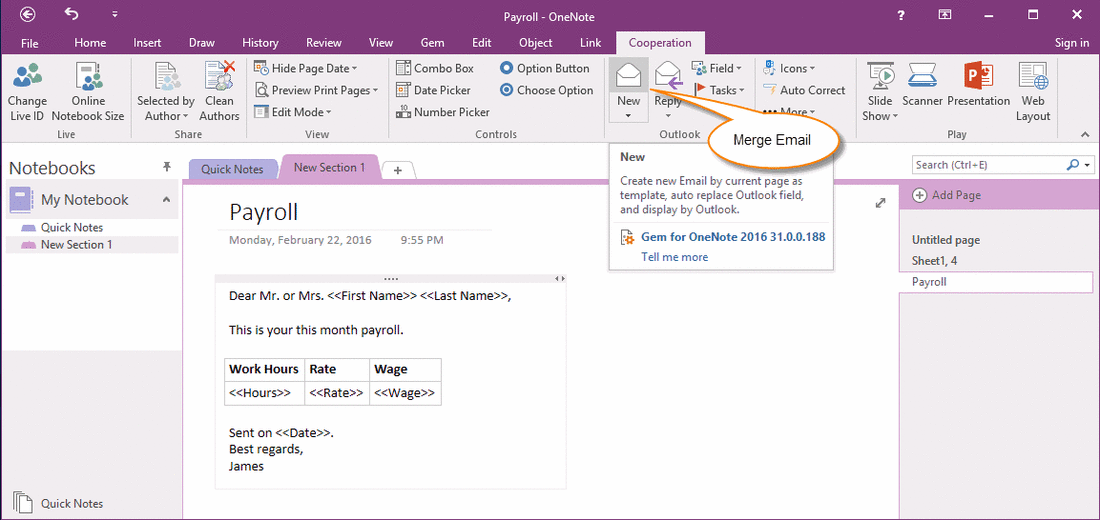
Task: Open the View ribbon tab
Action: pos(381,43)
